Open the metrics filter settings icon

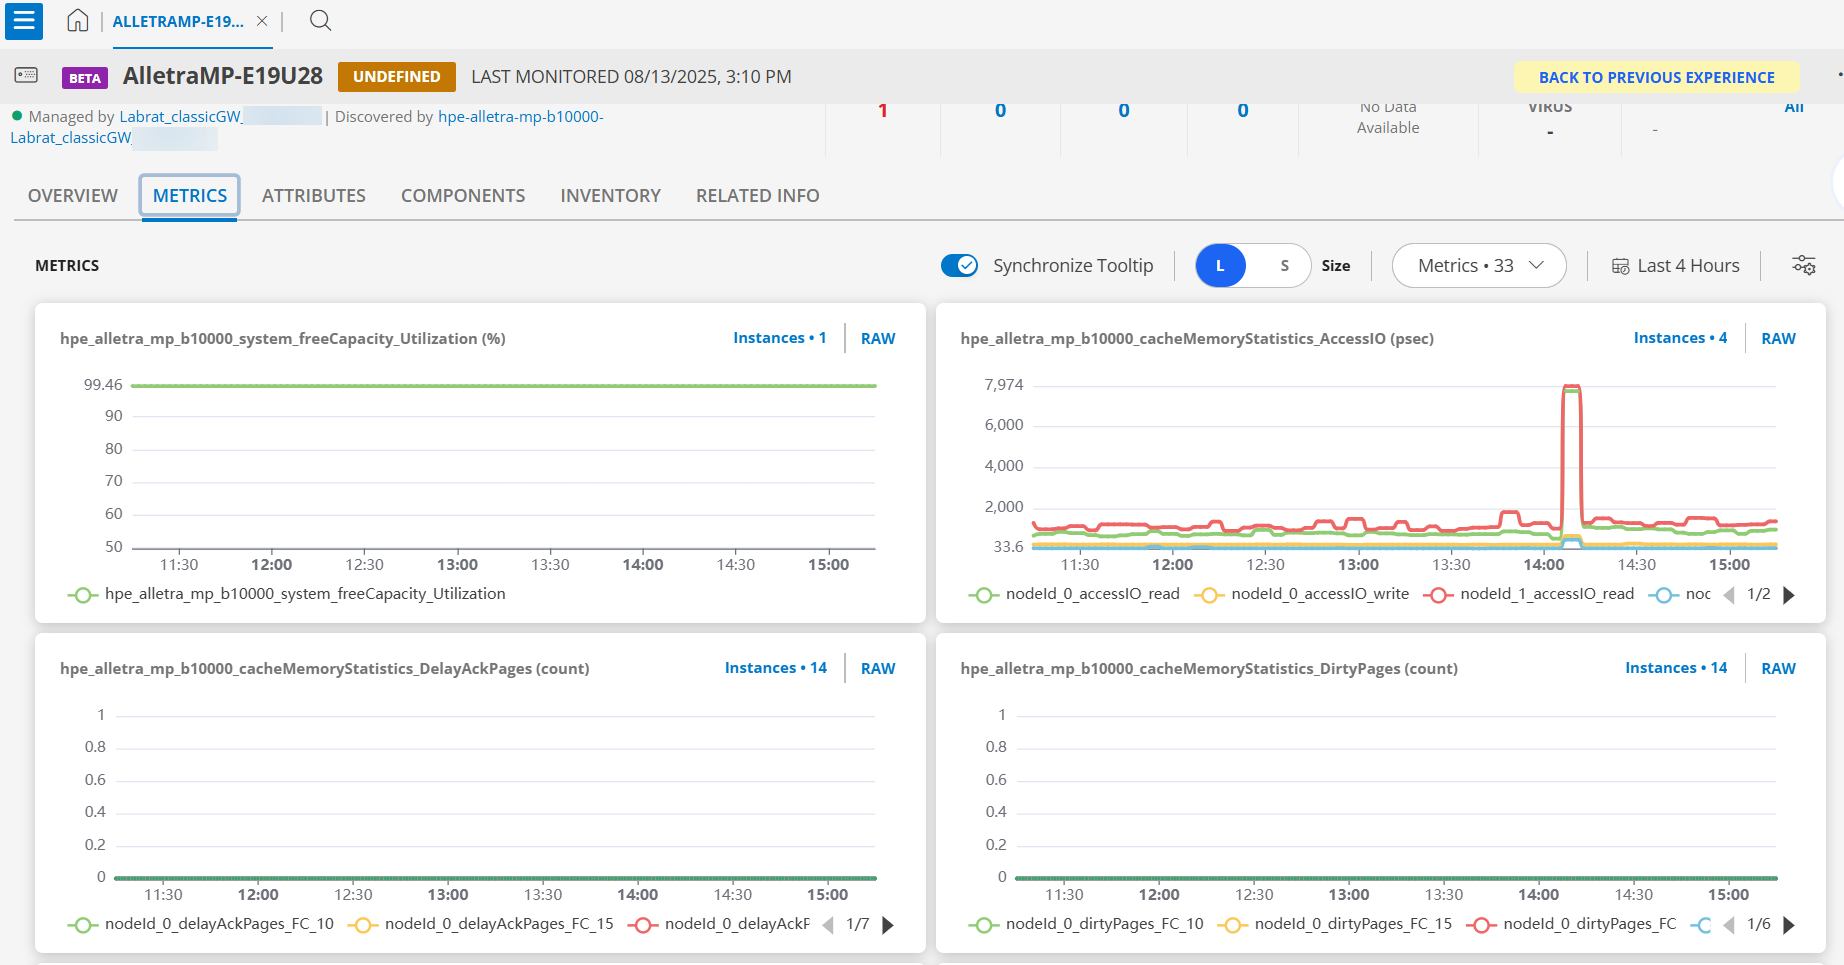1804,265
